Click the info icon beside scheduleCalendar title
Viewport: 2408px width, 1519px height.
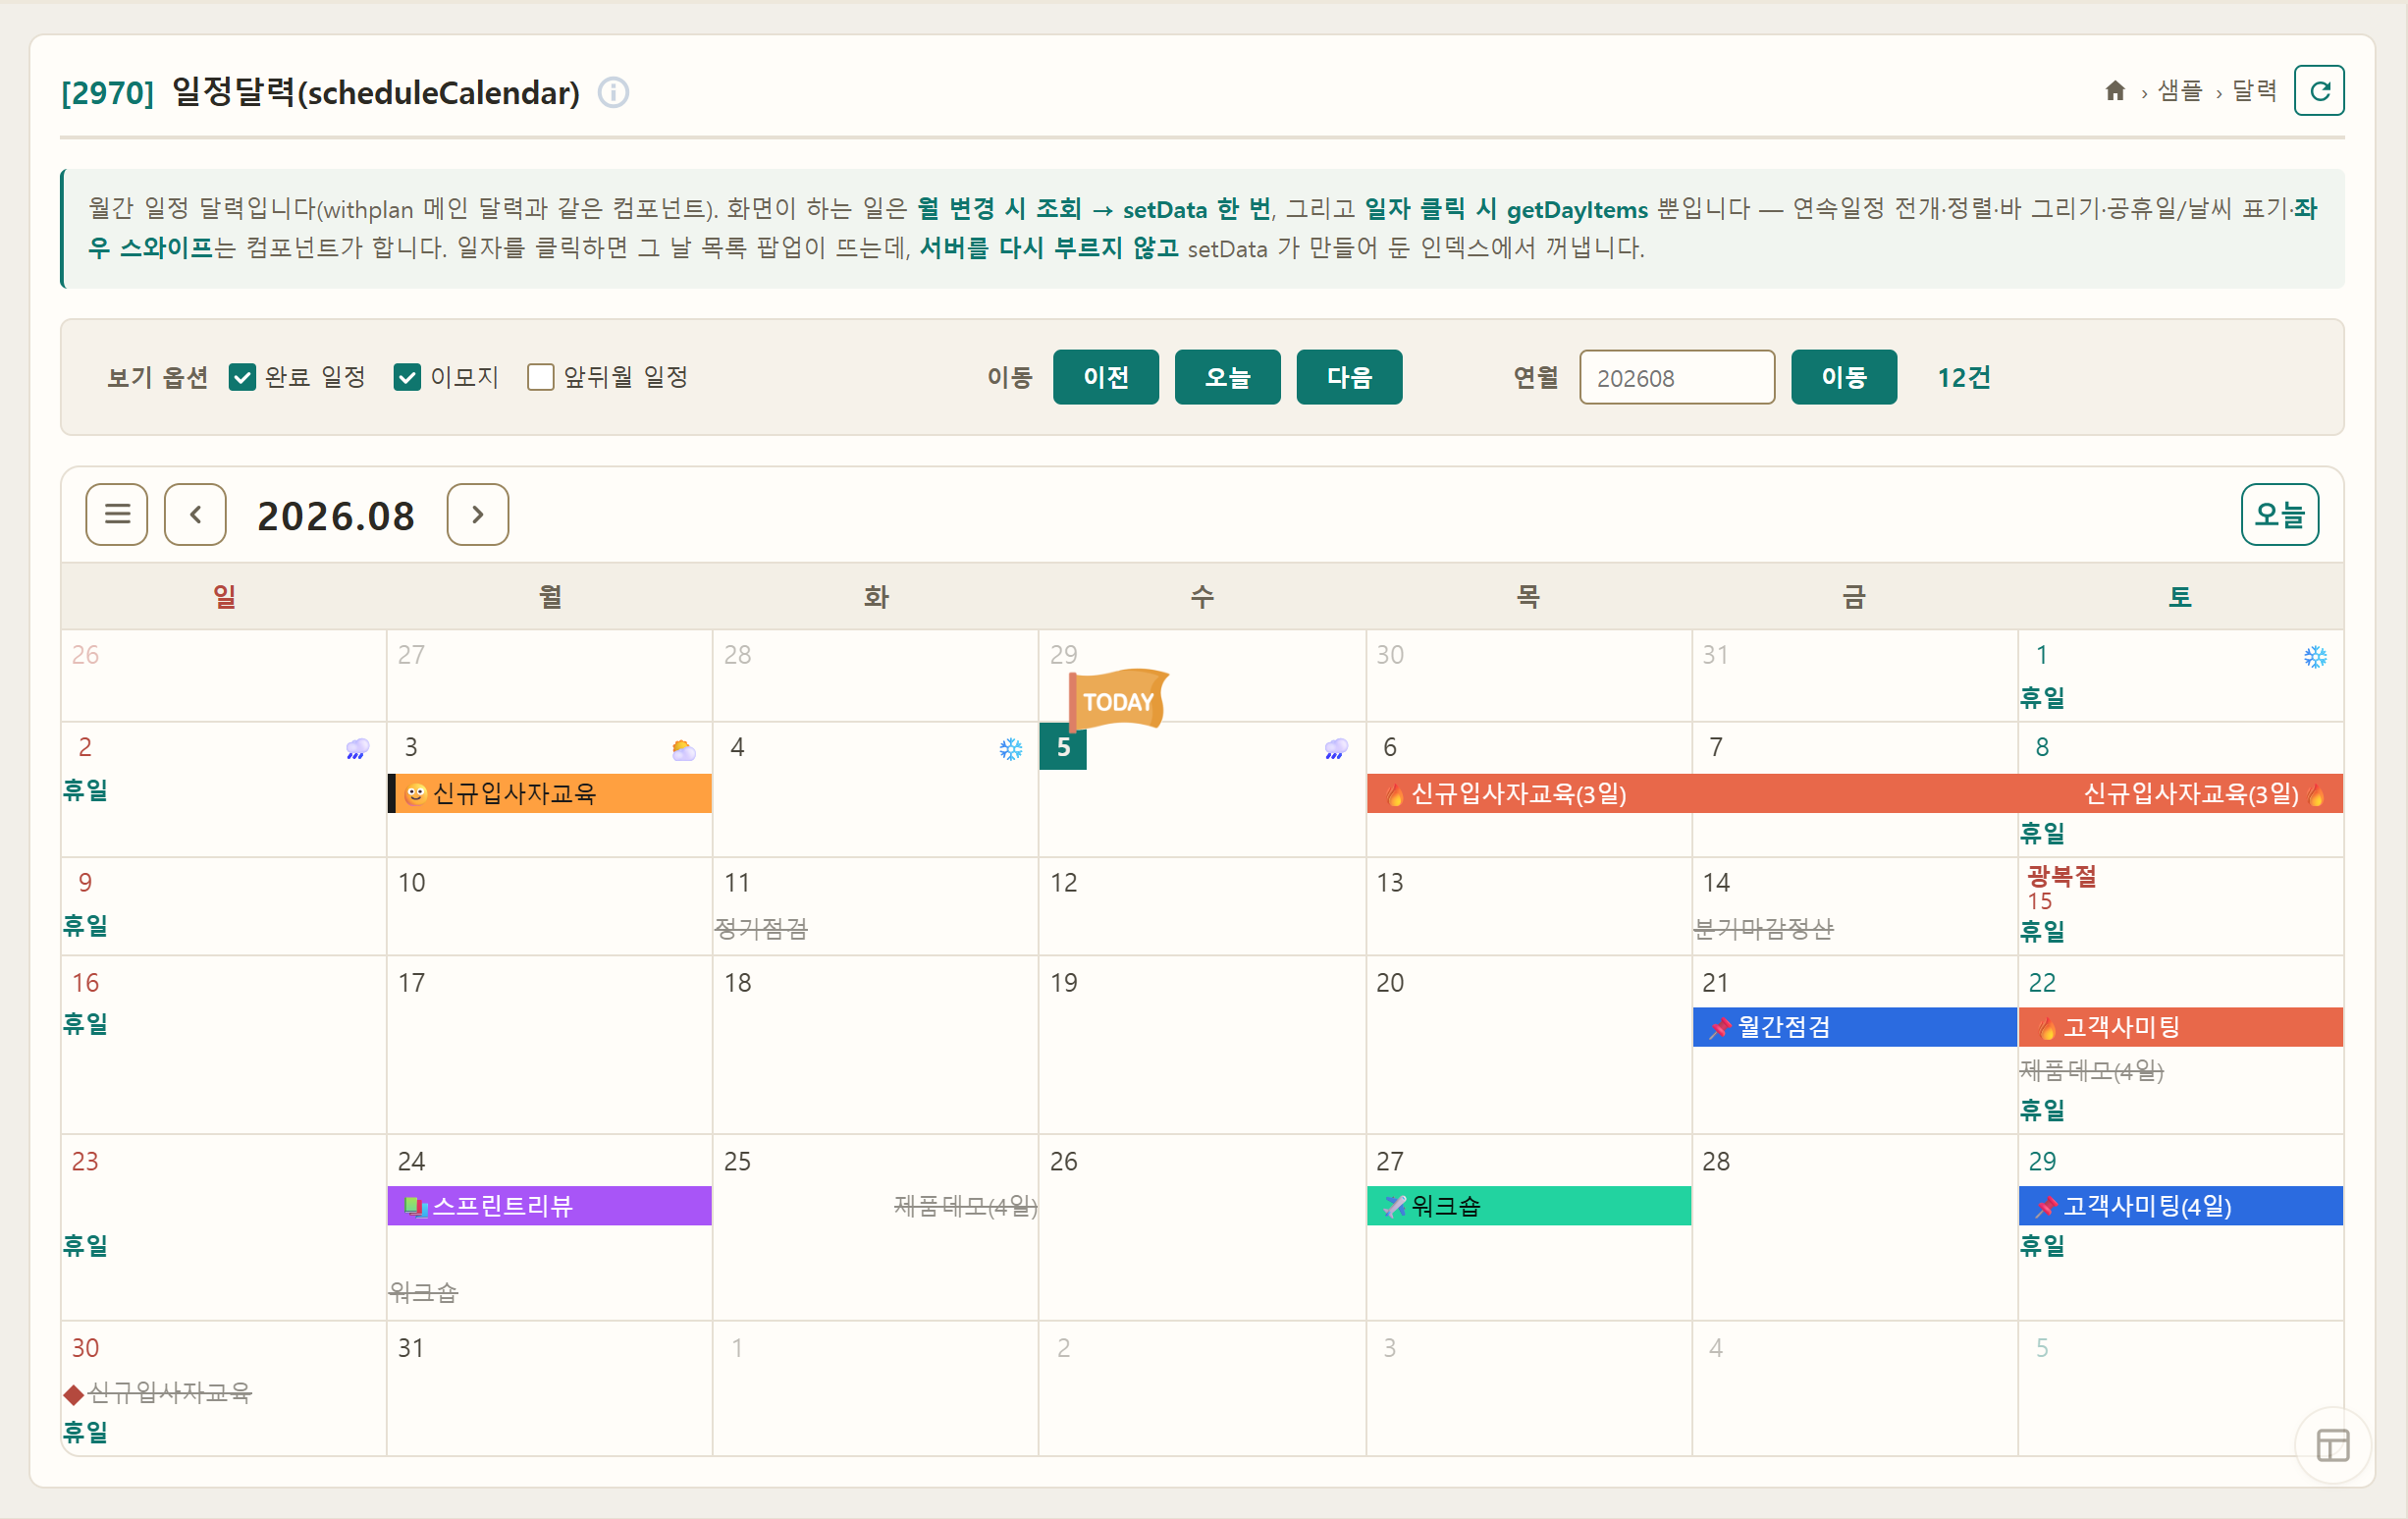coord(613,92)
